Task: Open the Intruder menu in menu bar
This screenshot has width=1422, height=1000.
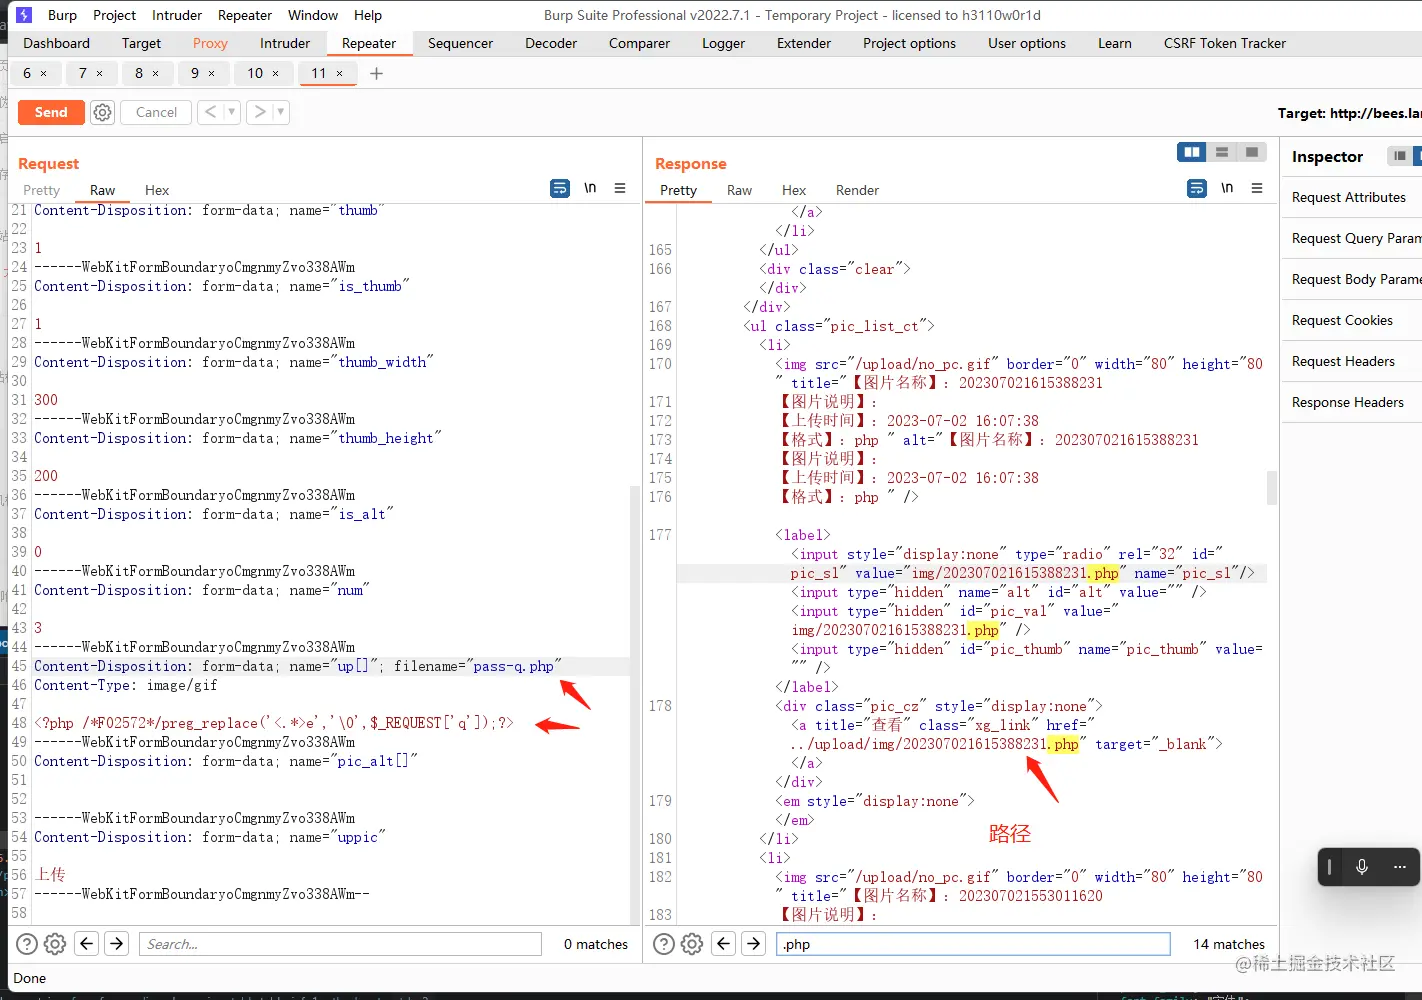Action: pyautogui.click(x=177, y=15)
